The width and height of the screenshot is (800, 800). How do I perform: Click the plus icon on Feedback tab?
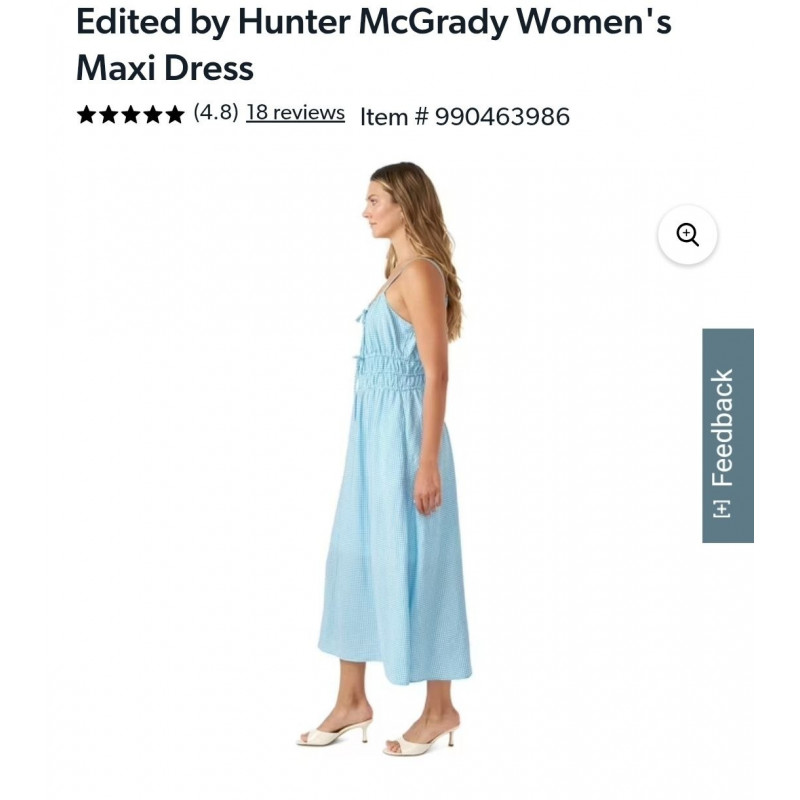pos(722,509)
